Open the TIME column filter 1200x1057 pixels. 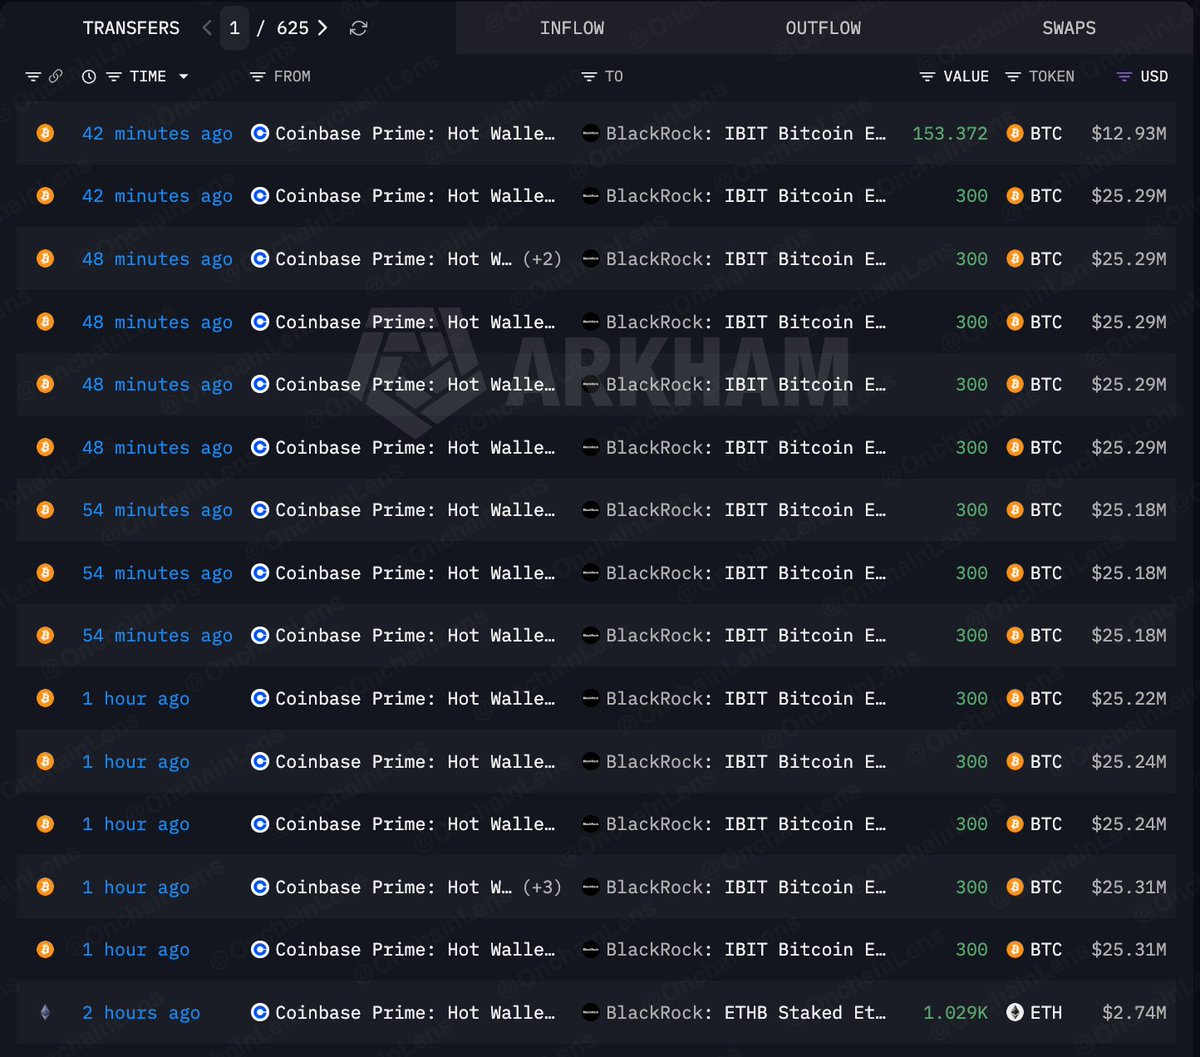[x=113, y=77]
